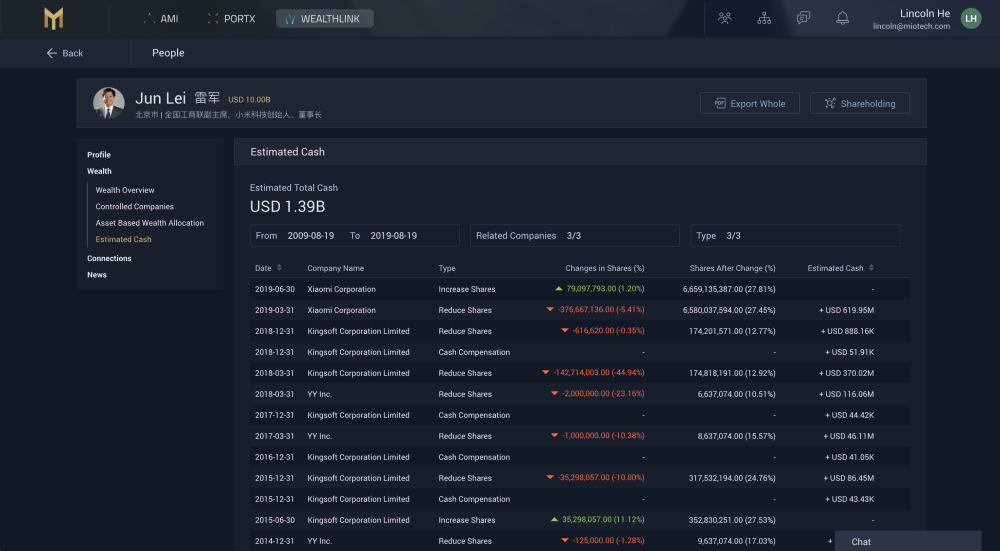The image size is (1000, 551).
Task: Switch to the AMI tab
Action: point(161,18)
